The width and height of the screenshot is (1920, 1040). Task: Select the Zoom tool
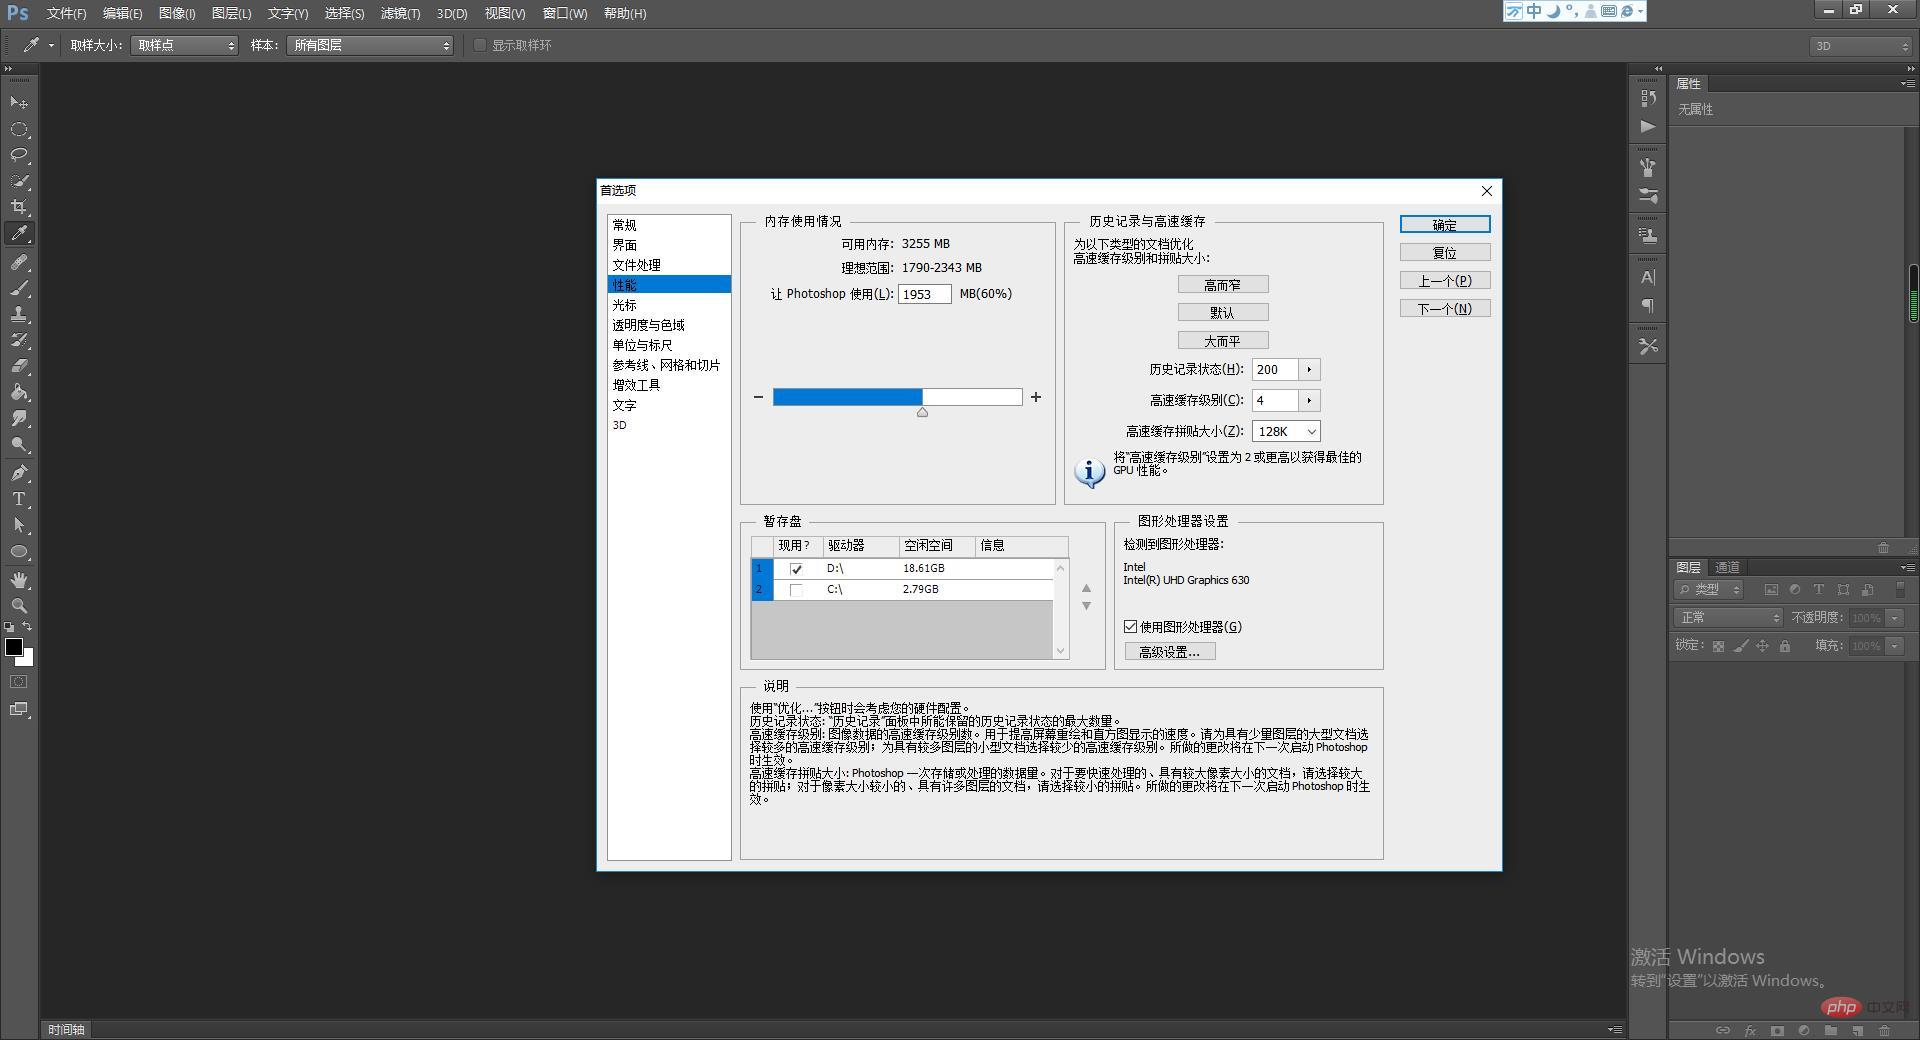click(x=19, y=606)
